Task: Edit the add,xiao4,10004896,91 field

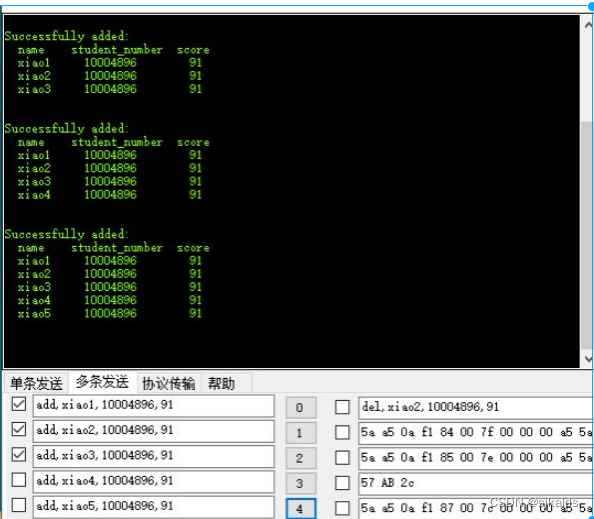Action: tap(153, 481)
